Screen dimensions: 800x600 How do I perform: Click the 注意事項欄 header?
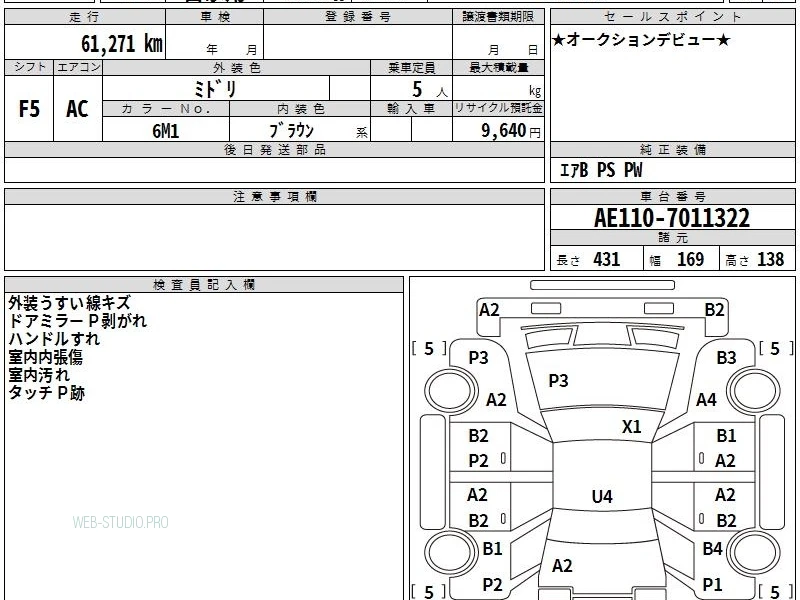coord(274,196)
